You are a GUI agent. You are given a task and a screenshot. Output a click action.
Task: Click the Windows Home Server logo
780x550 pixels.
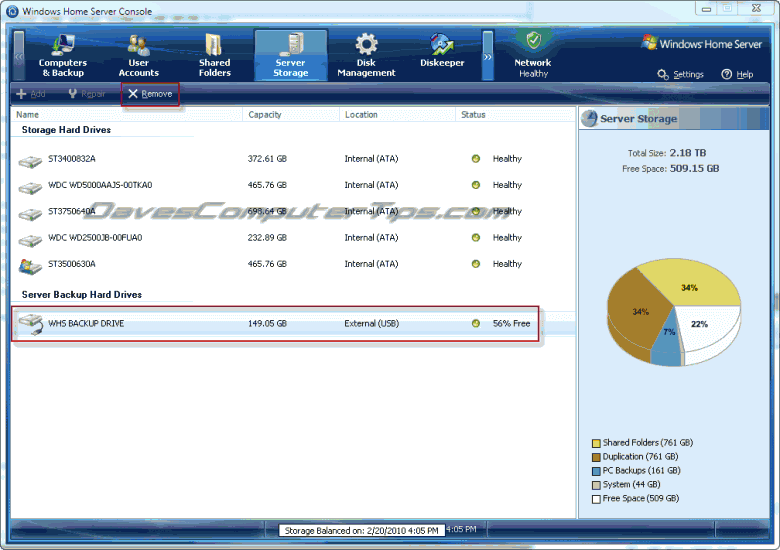point(701,43)
